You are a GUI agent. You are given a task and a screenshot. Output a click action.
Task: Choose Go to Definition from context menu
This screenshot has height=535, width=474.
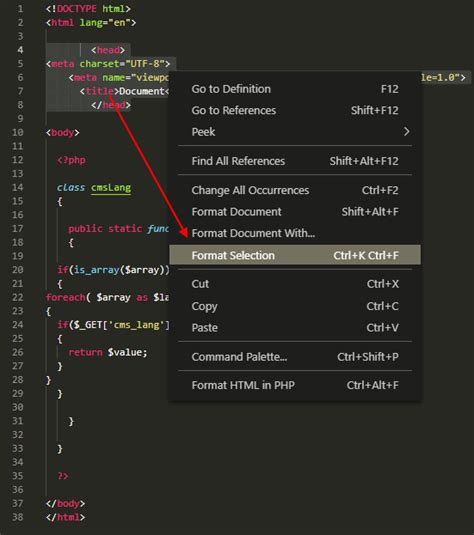point(295,89)
